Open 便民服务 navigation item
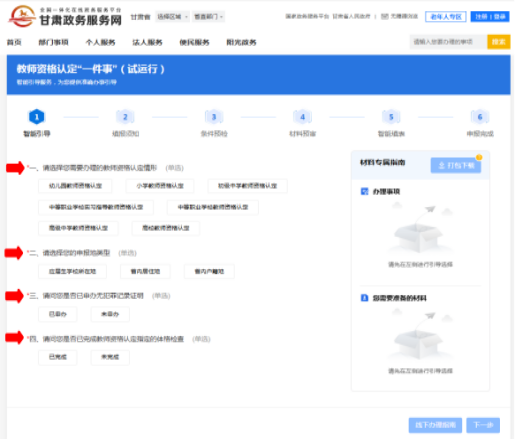Image resolution: width=516 pixels, height=439 pixels. (194, 42)
